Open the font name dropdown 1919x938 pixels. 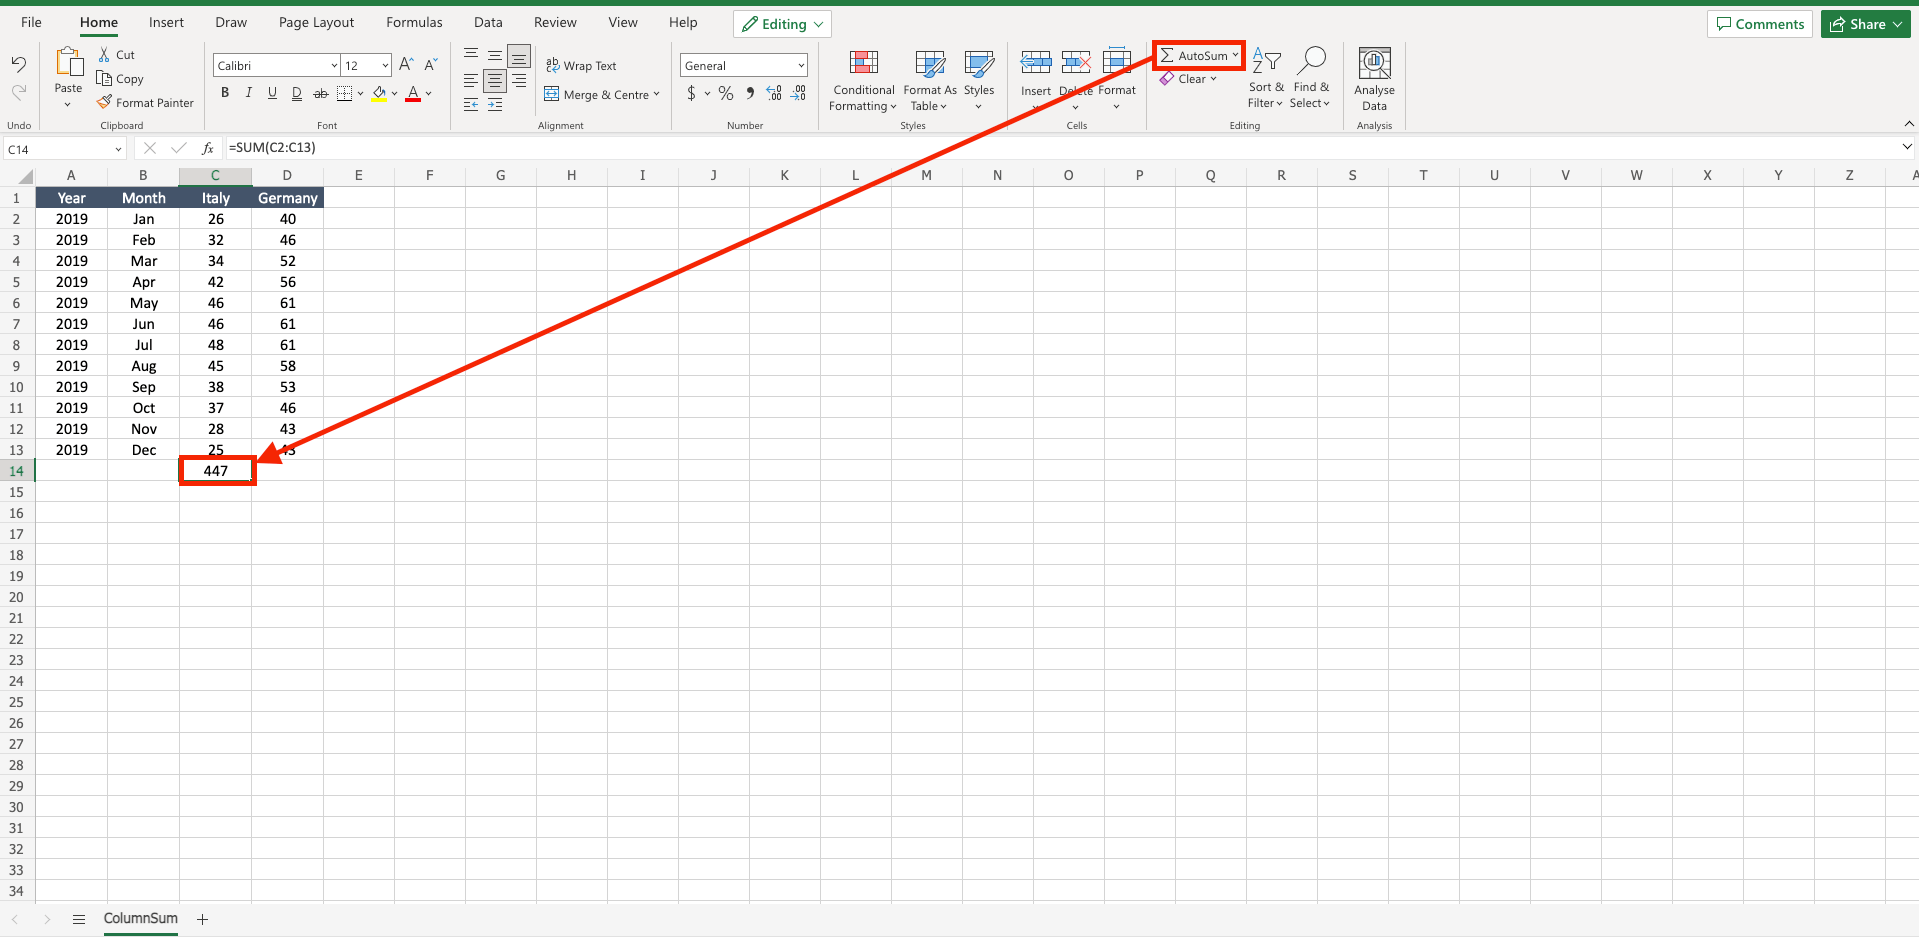pyautogui.click(x=333, y=64)
